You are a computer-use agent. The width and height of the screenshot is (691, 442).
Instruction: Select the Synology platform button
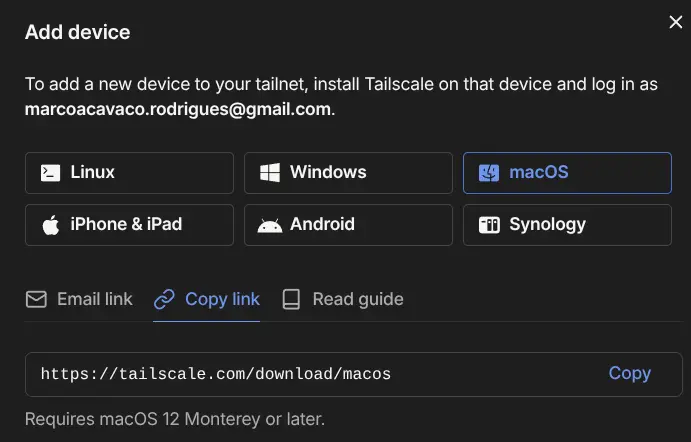coord(567,225)
